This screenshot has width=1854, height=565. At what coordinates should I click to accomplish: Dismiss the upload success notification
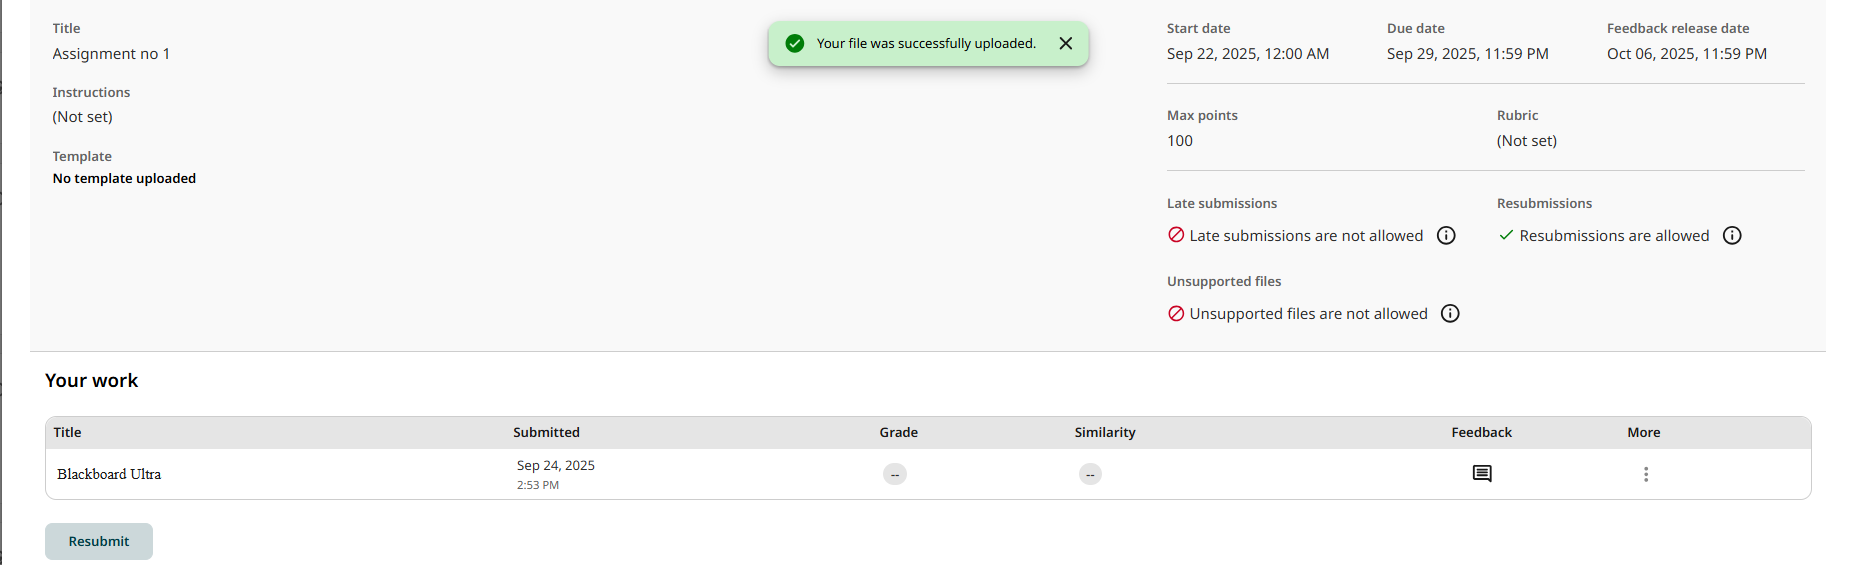1066,44
